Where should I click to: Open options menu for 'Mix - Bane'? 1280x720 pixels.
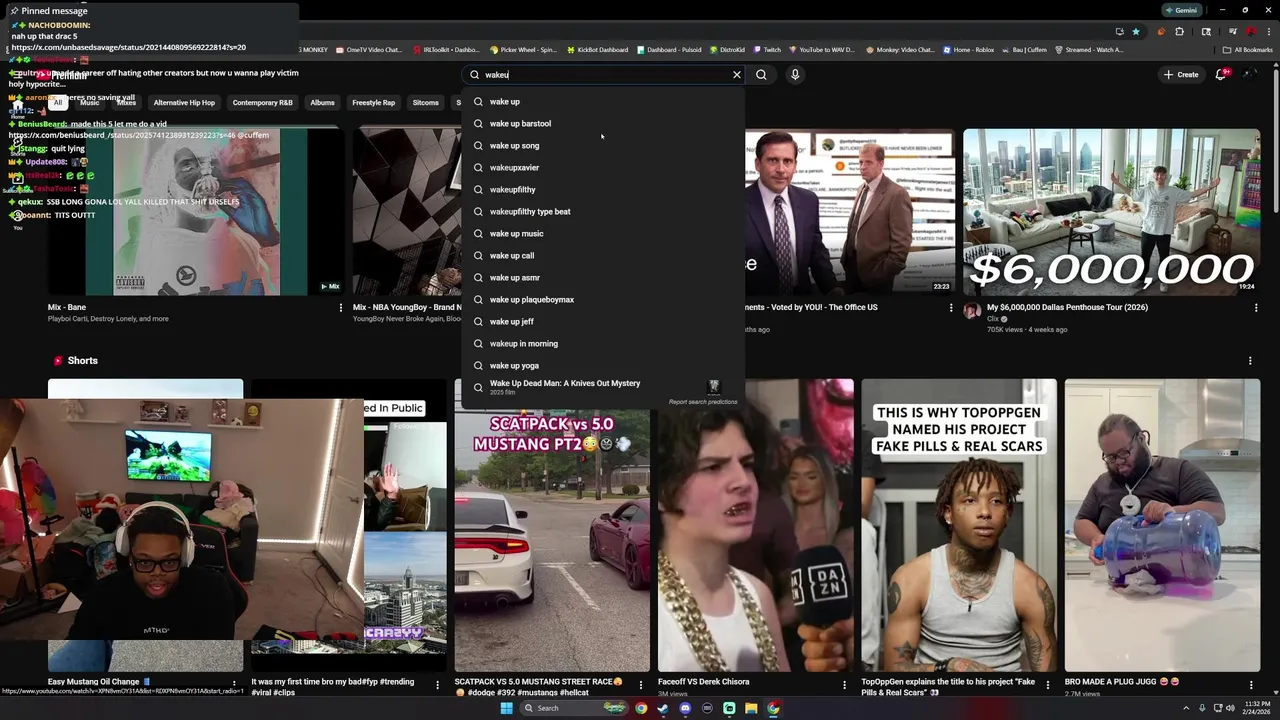340,308
